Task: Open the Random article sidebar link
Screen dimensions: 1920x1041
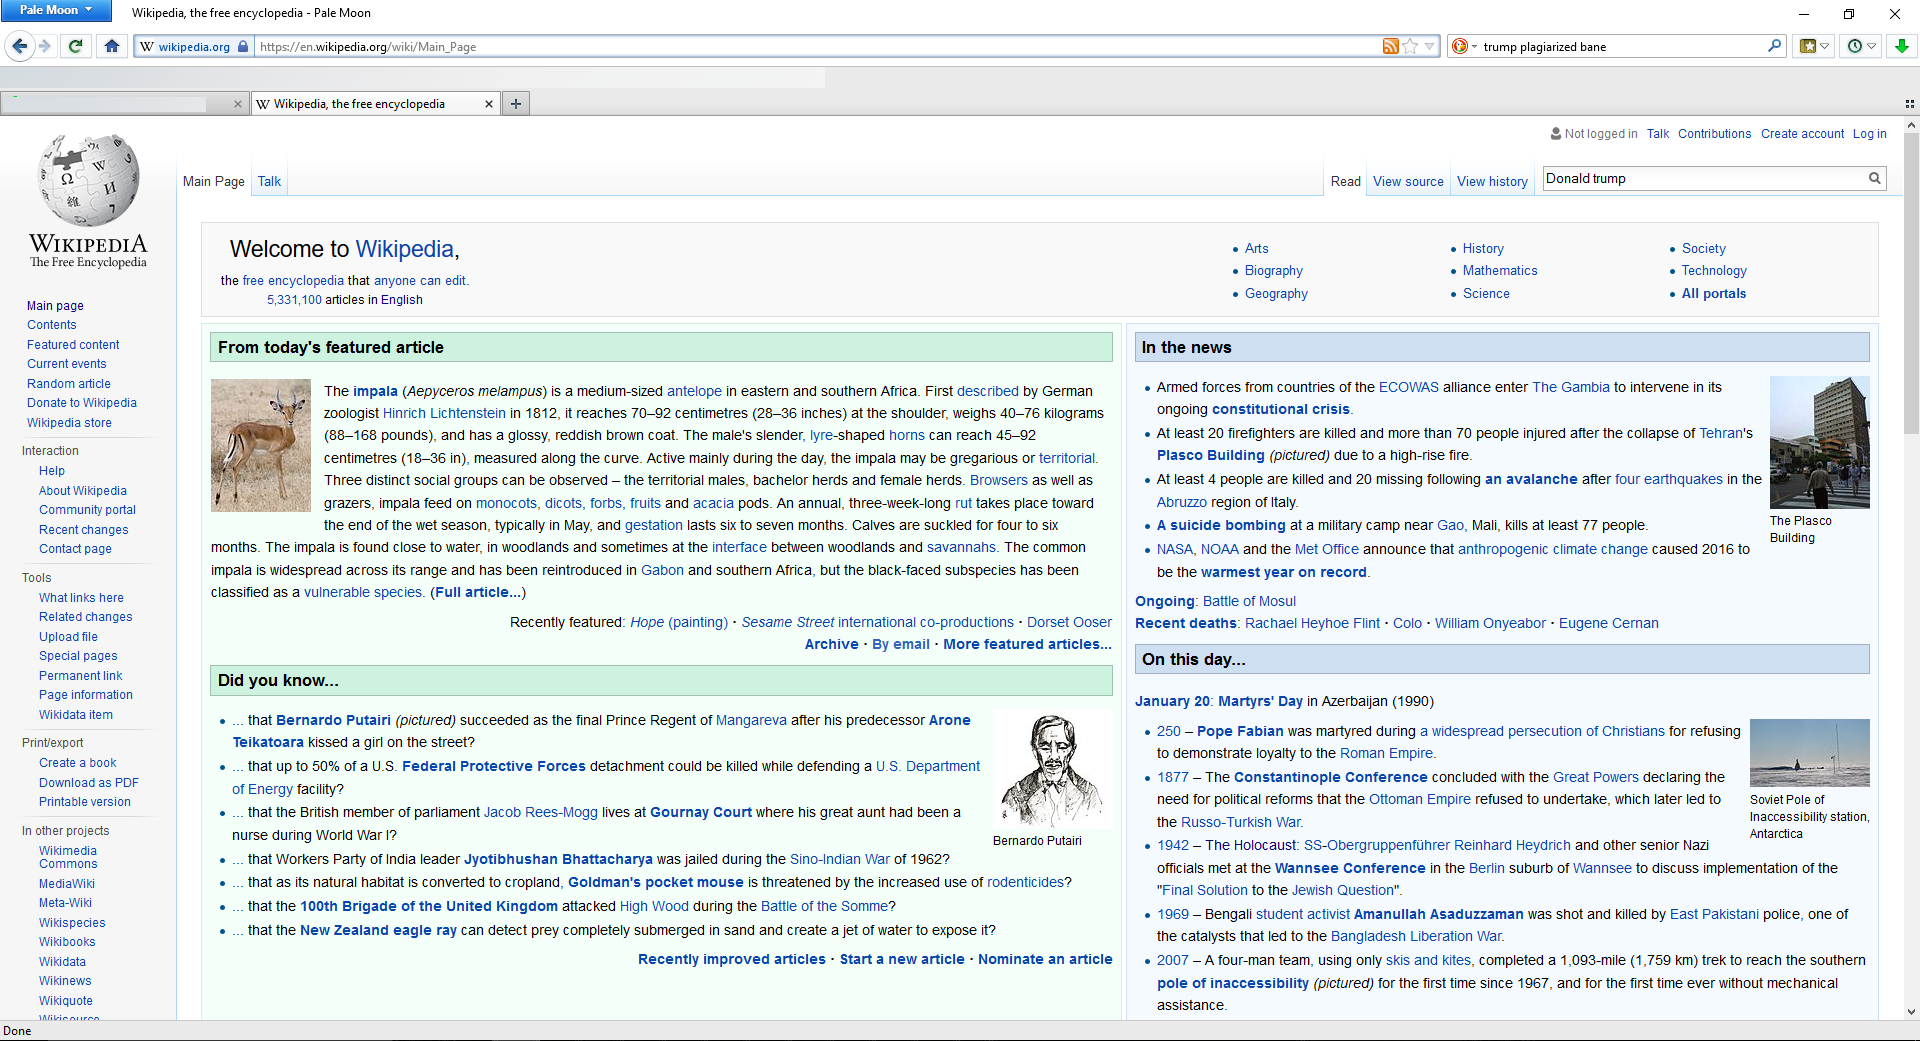Action: (x=69, y=383)
